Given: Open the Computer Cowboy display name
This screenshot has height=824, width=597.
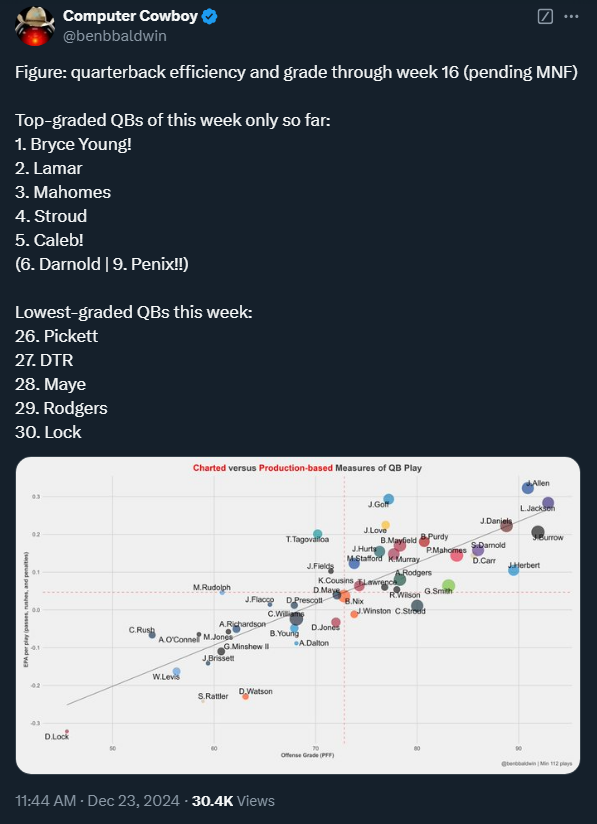Looking at the screenshot, I should click(130, 16).
